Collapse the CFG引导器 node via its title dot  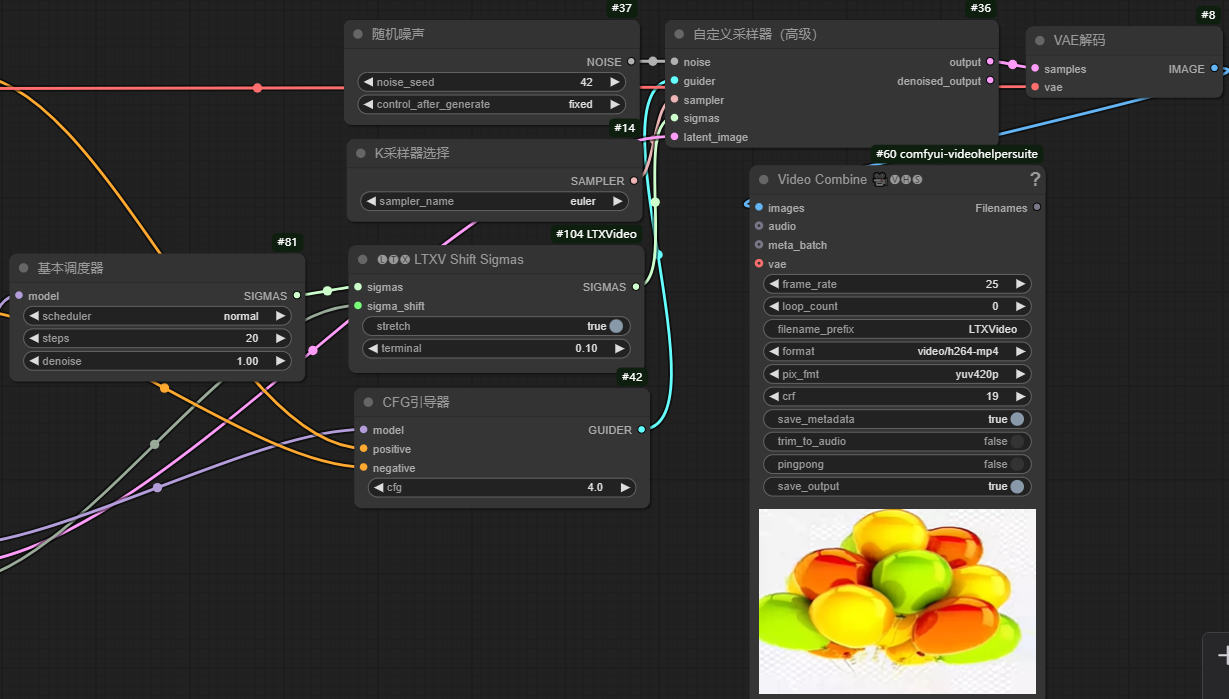pyautogui.click(x=368, y=402)
